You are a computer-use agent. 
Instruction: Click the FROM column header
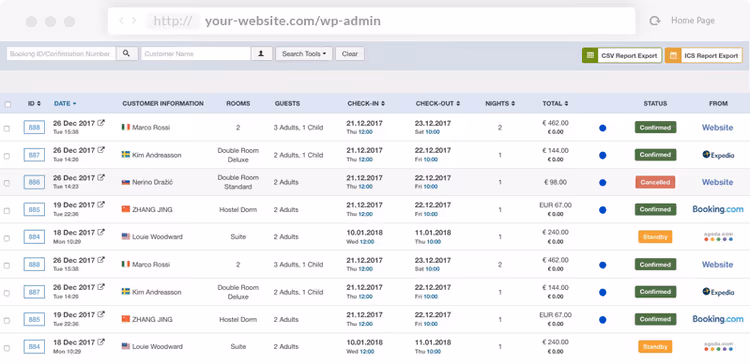[718, 103]
